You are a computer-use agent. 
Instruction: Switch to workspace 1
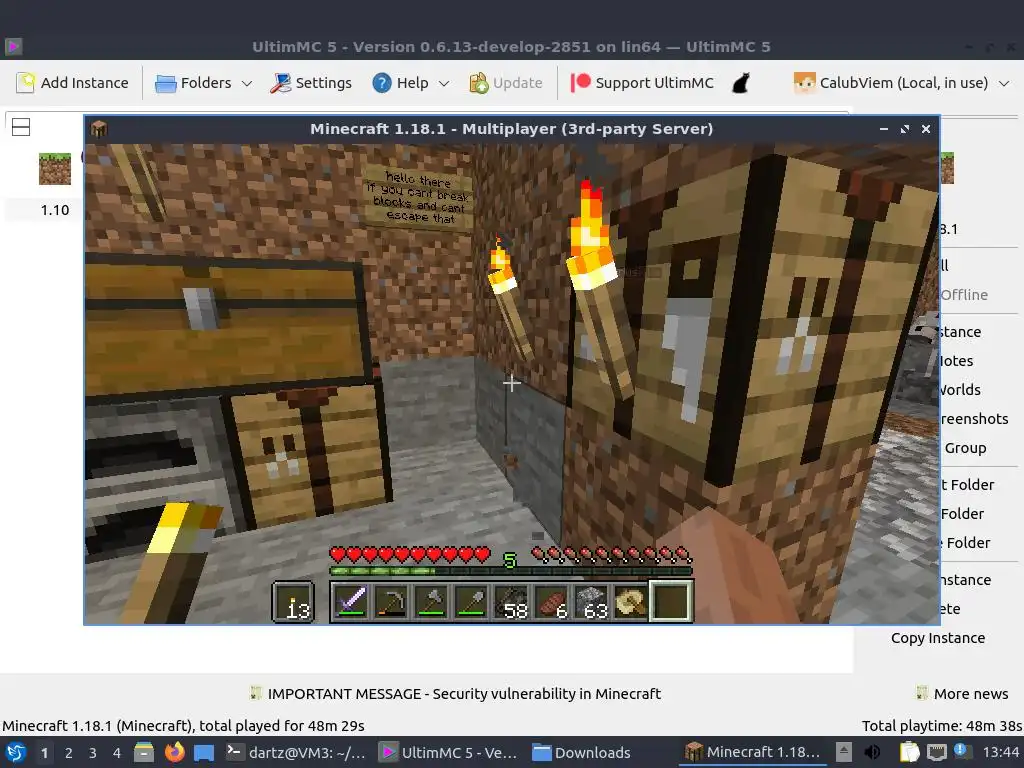tap(44, 752)
